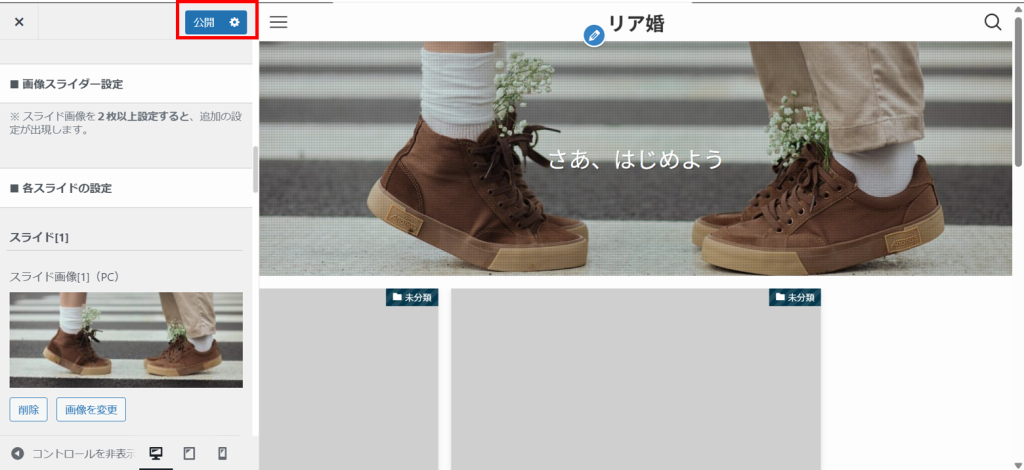Select the slide image [1] thumbnail
Viewport: 1024px width, 470px height.
click(x=126, y=340)
